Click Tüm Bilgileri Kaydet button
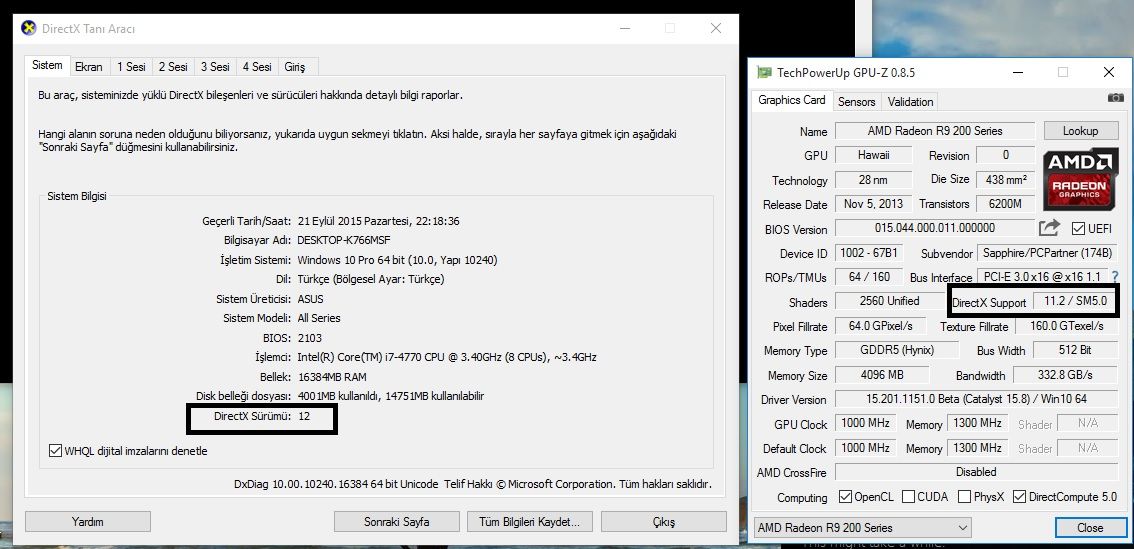This screenshot has width=1134, height=549. coord(530,522)
